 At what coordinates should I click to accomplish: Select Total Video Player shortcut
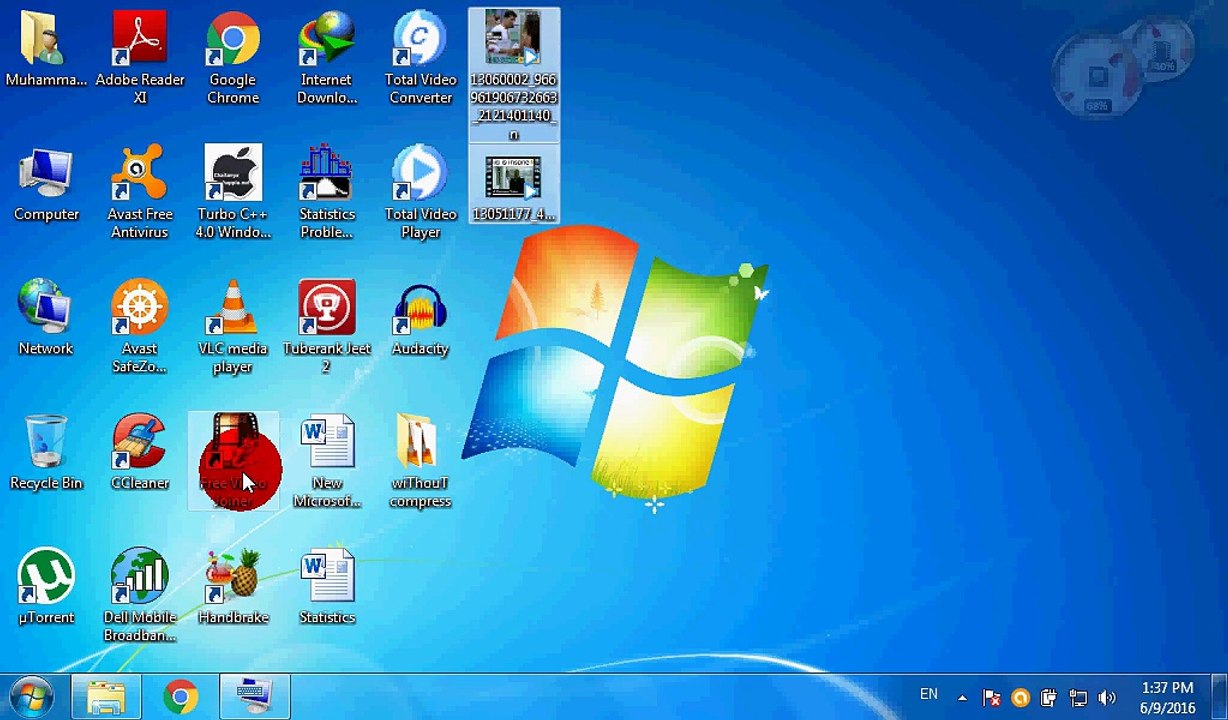421,193
